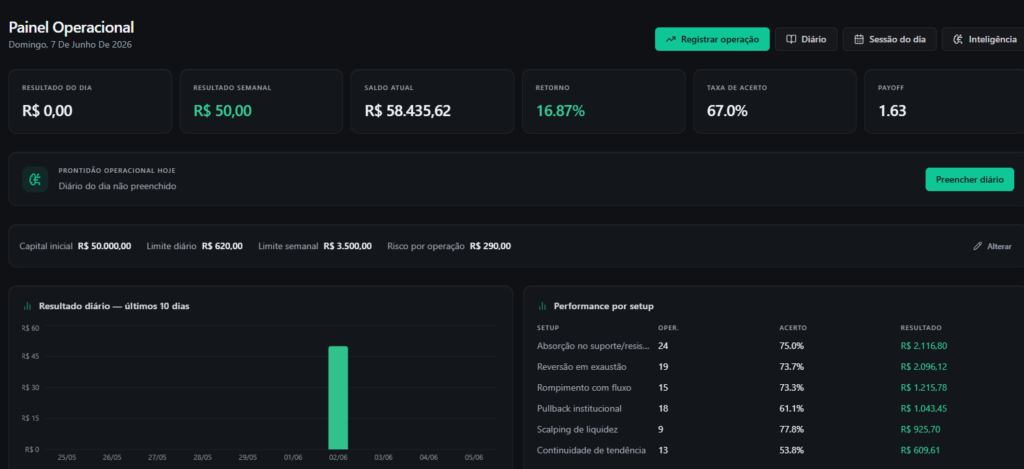The height and width of the screenshot is (469, 1024).
Task: Open the Inteligência section
Action: pyautogui.click(x=984, y=39)
